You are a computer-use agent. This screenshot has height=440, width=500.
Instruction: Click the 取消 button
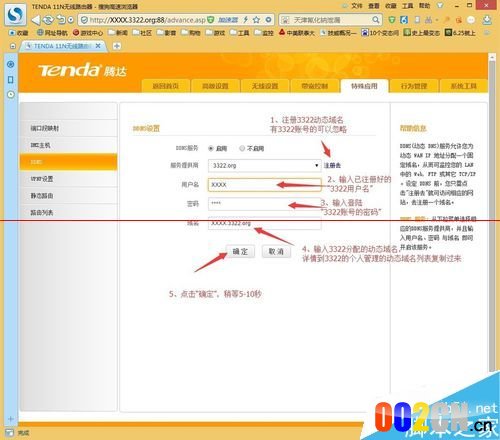coord(276,251)
